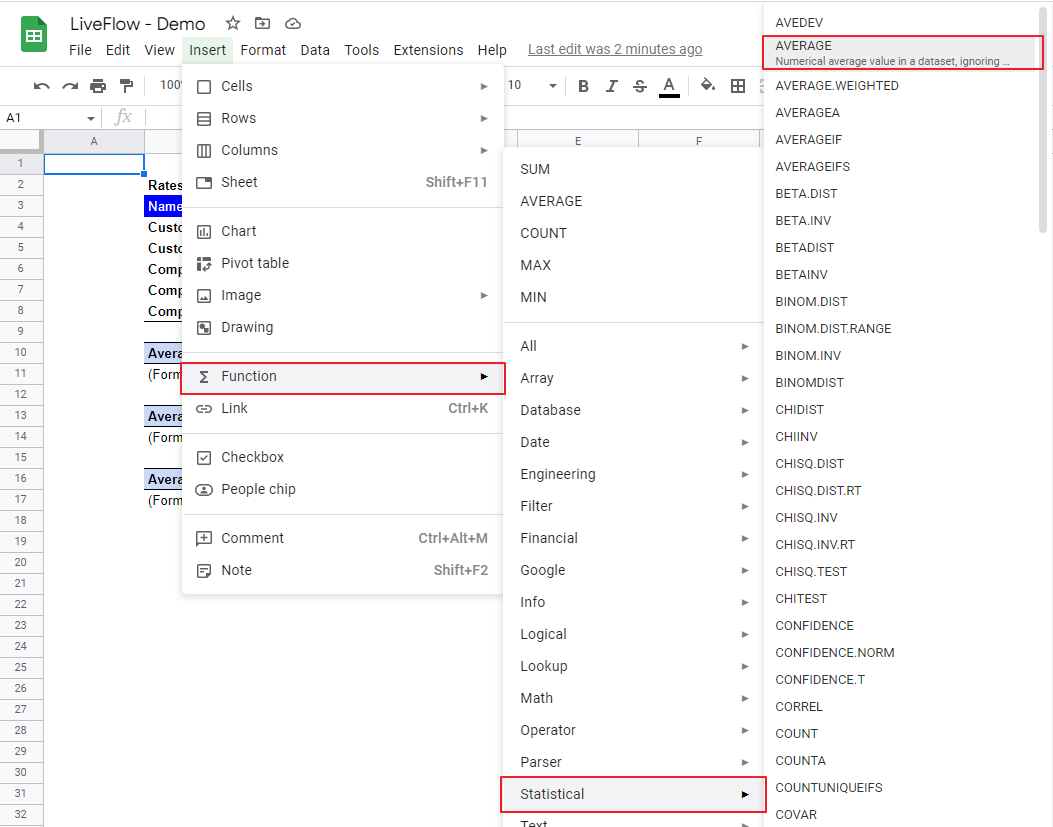Open the Name box dropdown
1053x827 pixels.
pos(90,118)
